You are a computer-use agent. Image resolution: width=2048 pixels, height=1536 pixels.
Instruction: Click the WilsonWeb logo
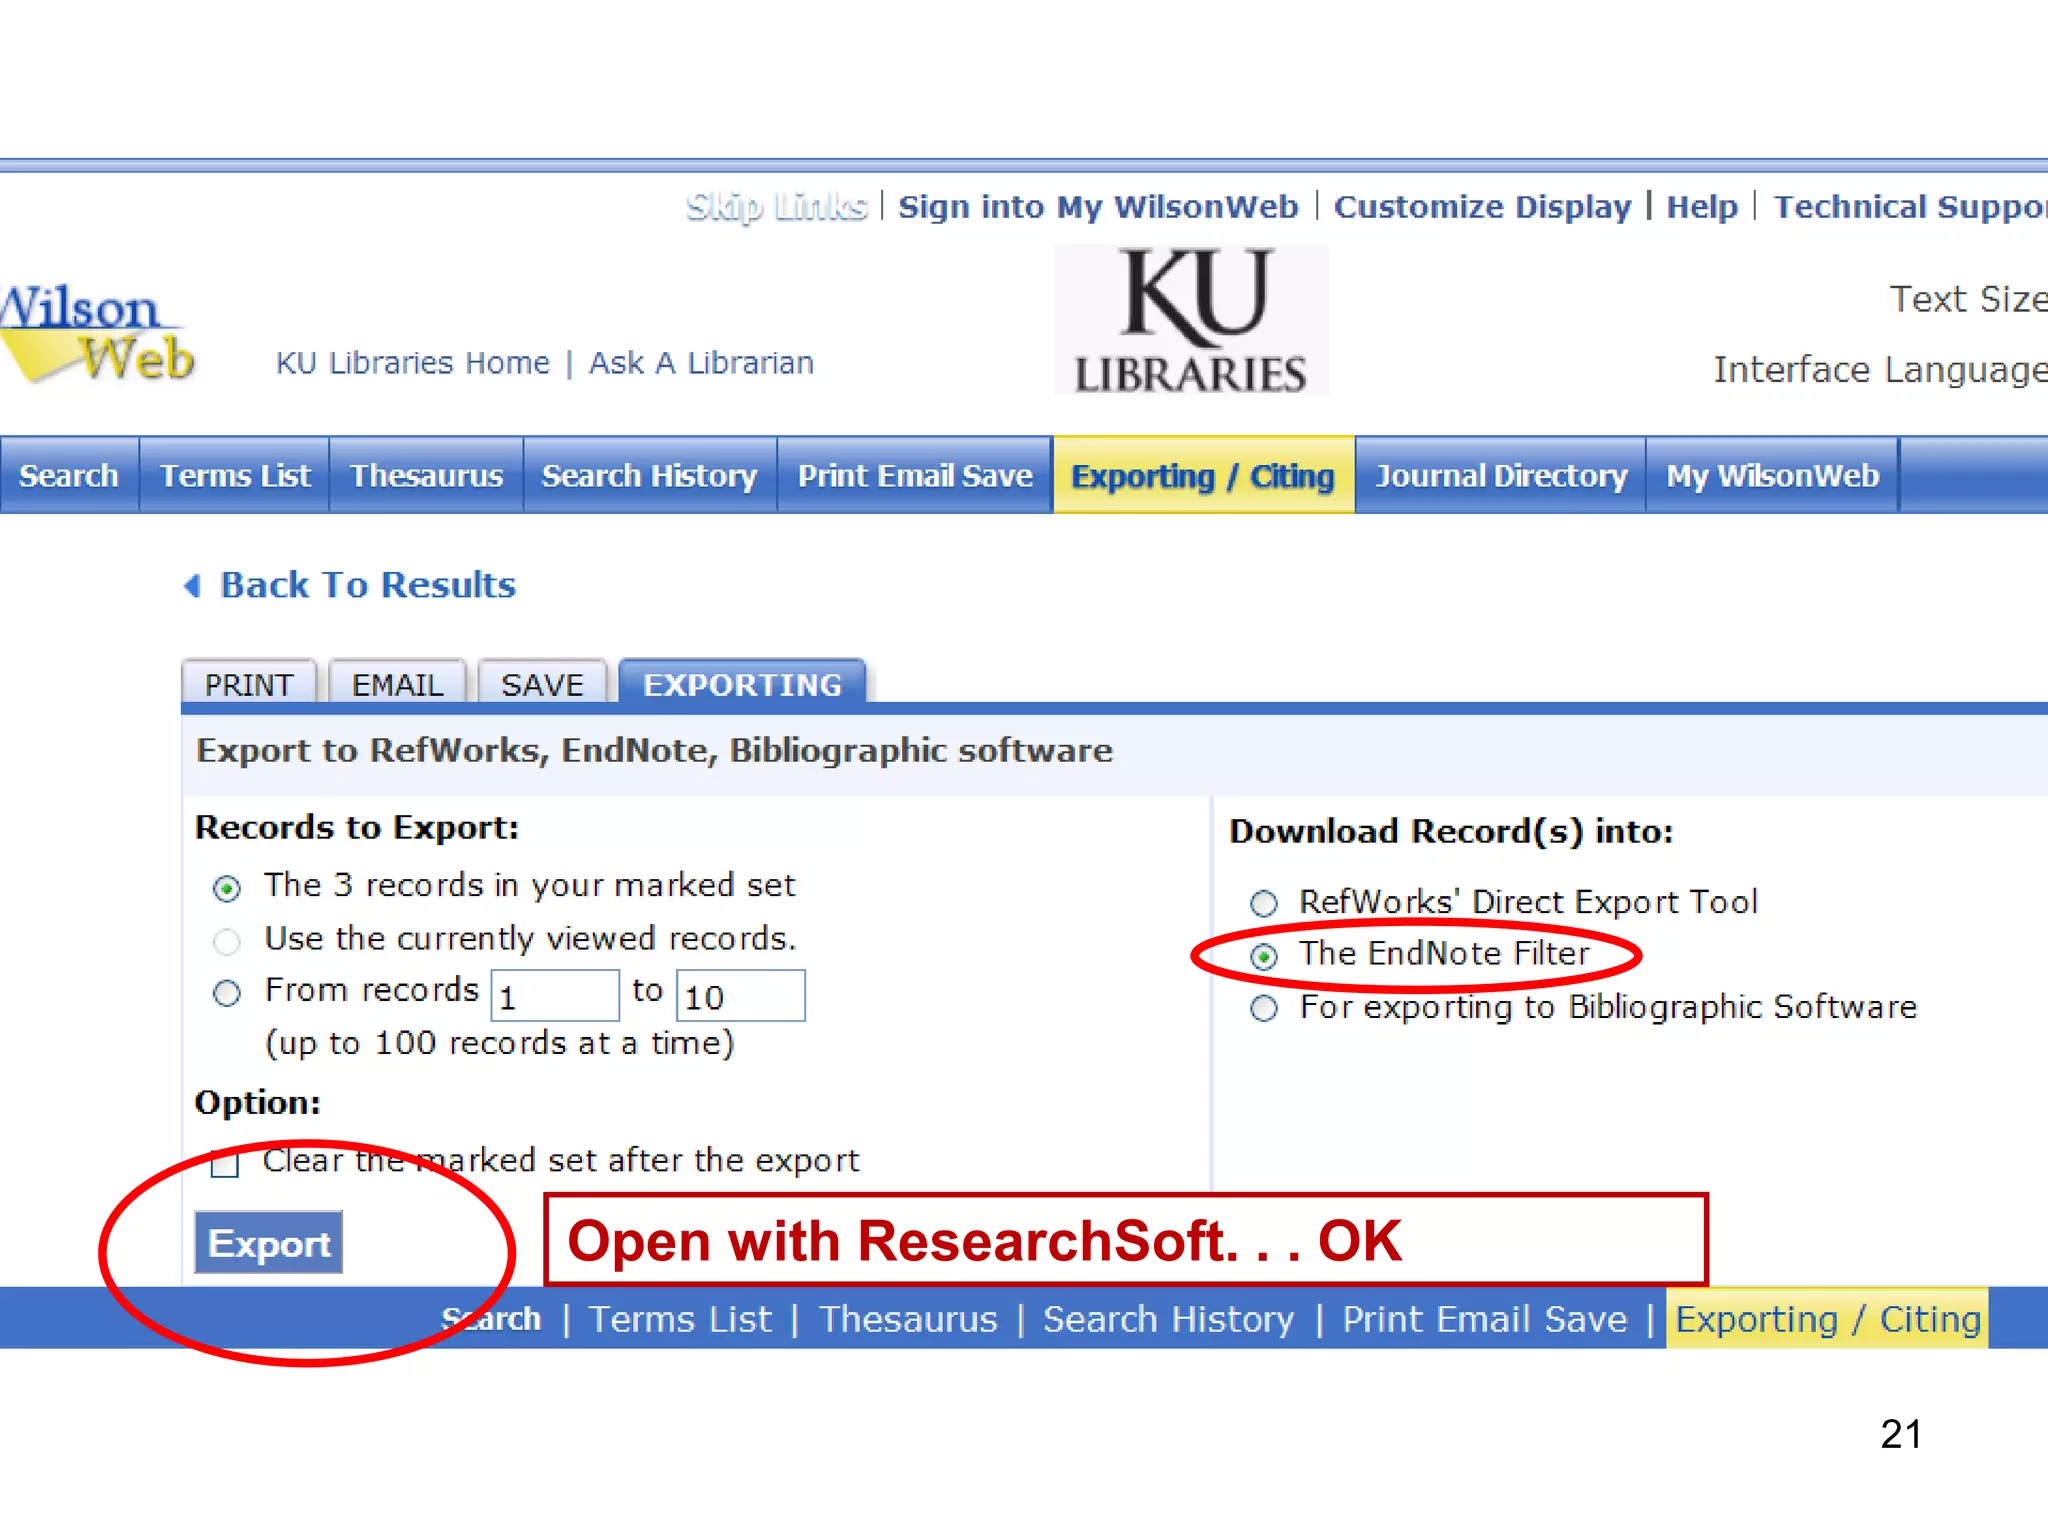[97, 335]
